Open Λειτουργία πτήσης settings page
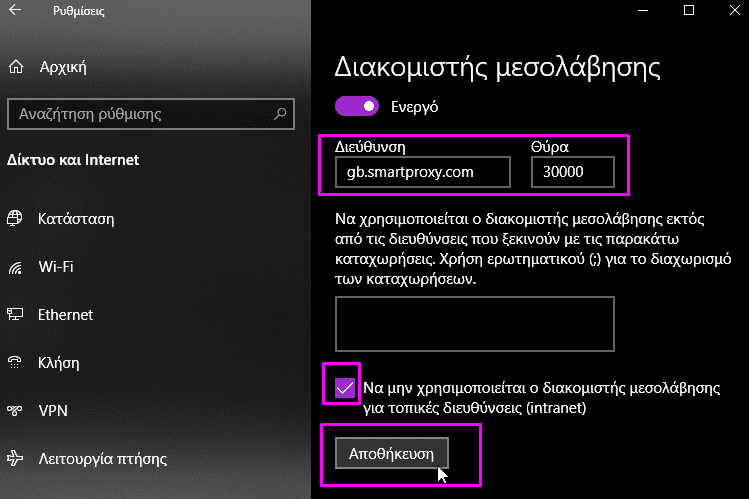The height and width of the screenshot is (499, 749). [103, 458]
